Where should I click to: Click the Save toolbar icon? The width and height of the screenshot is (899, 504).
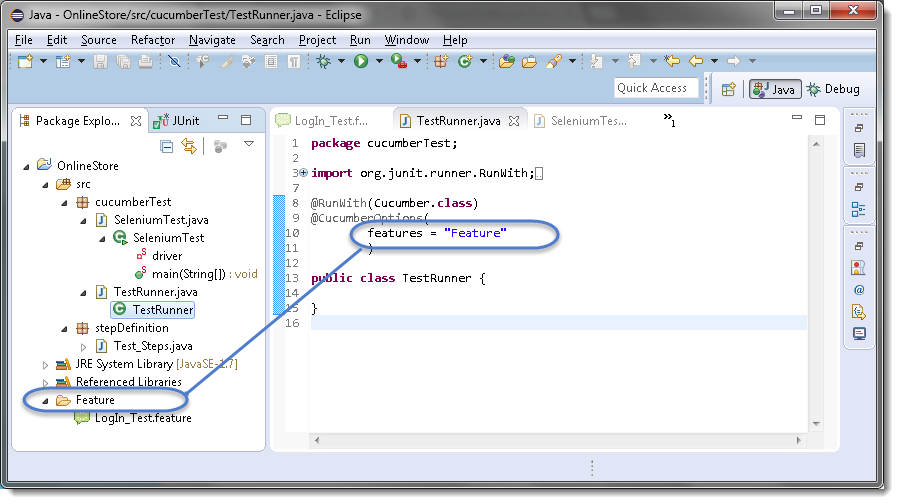(x=100, y=61)
